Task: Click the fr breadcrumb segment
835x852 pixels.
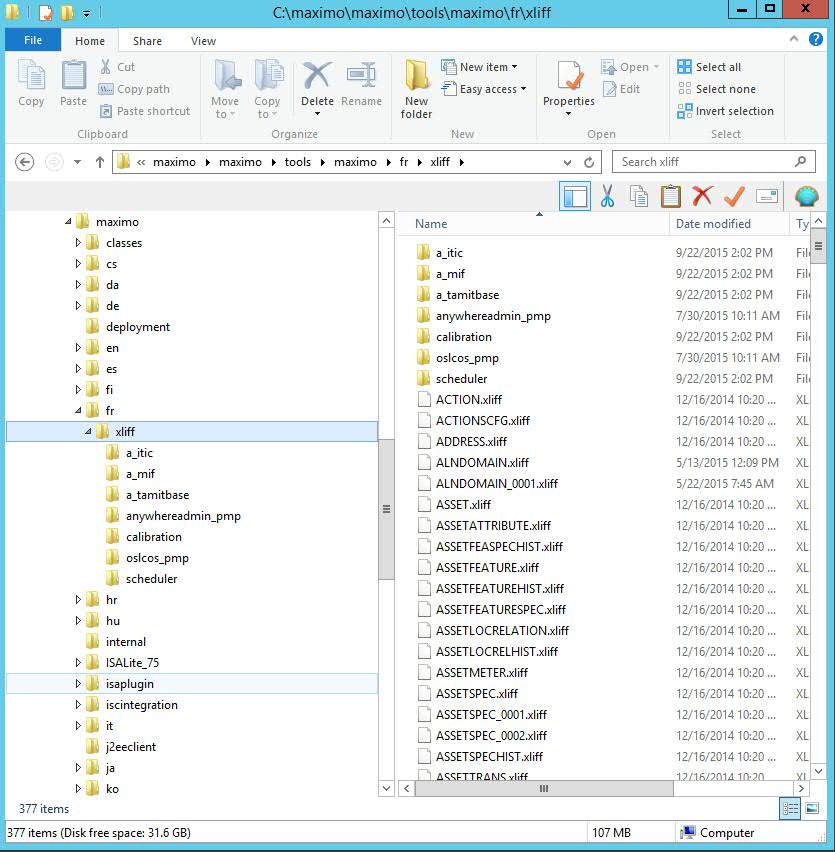Action: pos(404,162)
